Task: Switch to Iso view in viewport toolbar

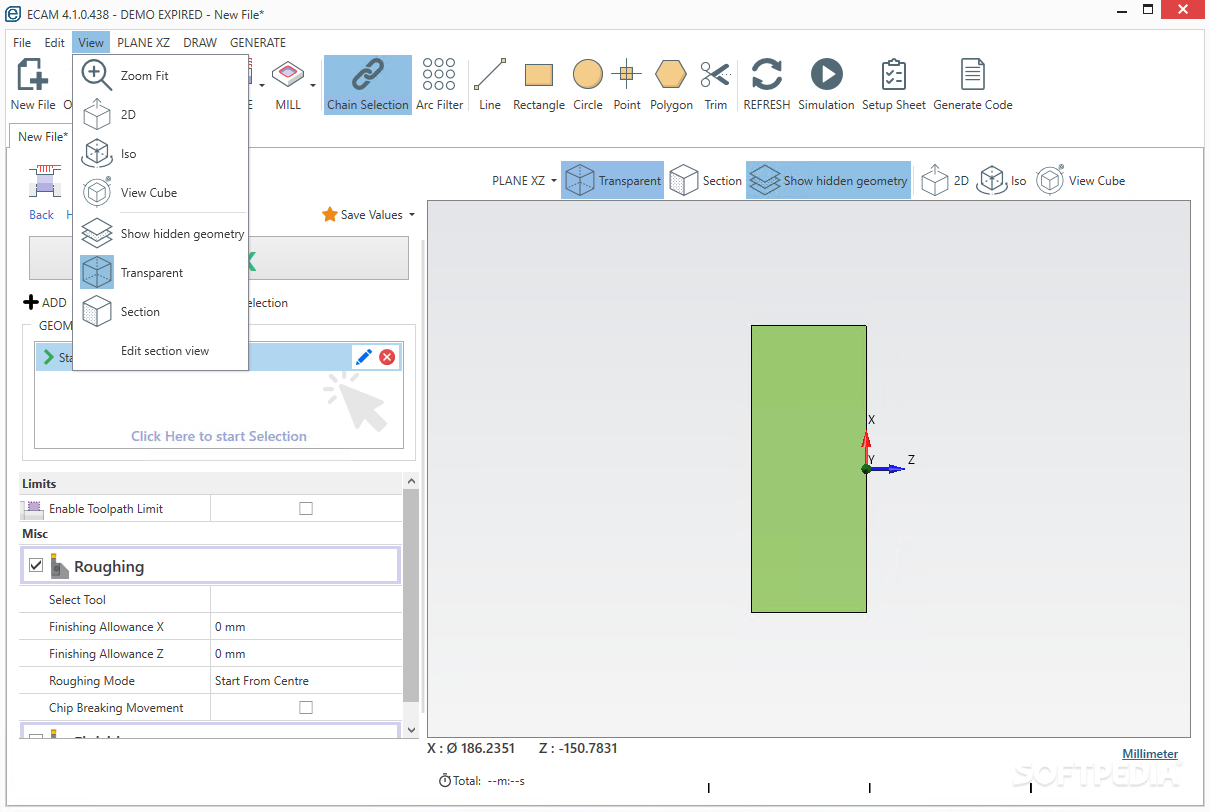Action: pyautogui.click(x=1002, y=181)
